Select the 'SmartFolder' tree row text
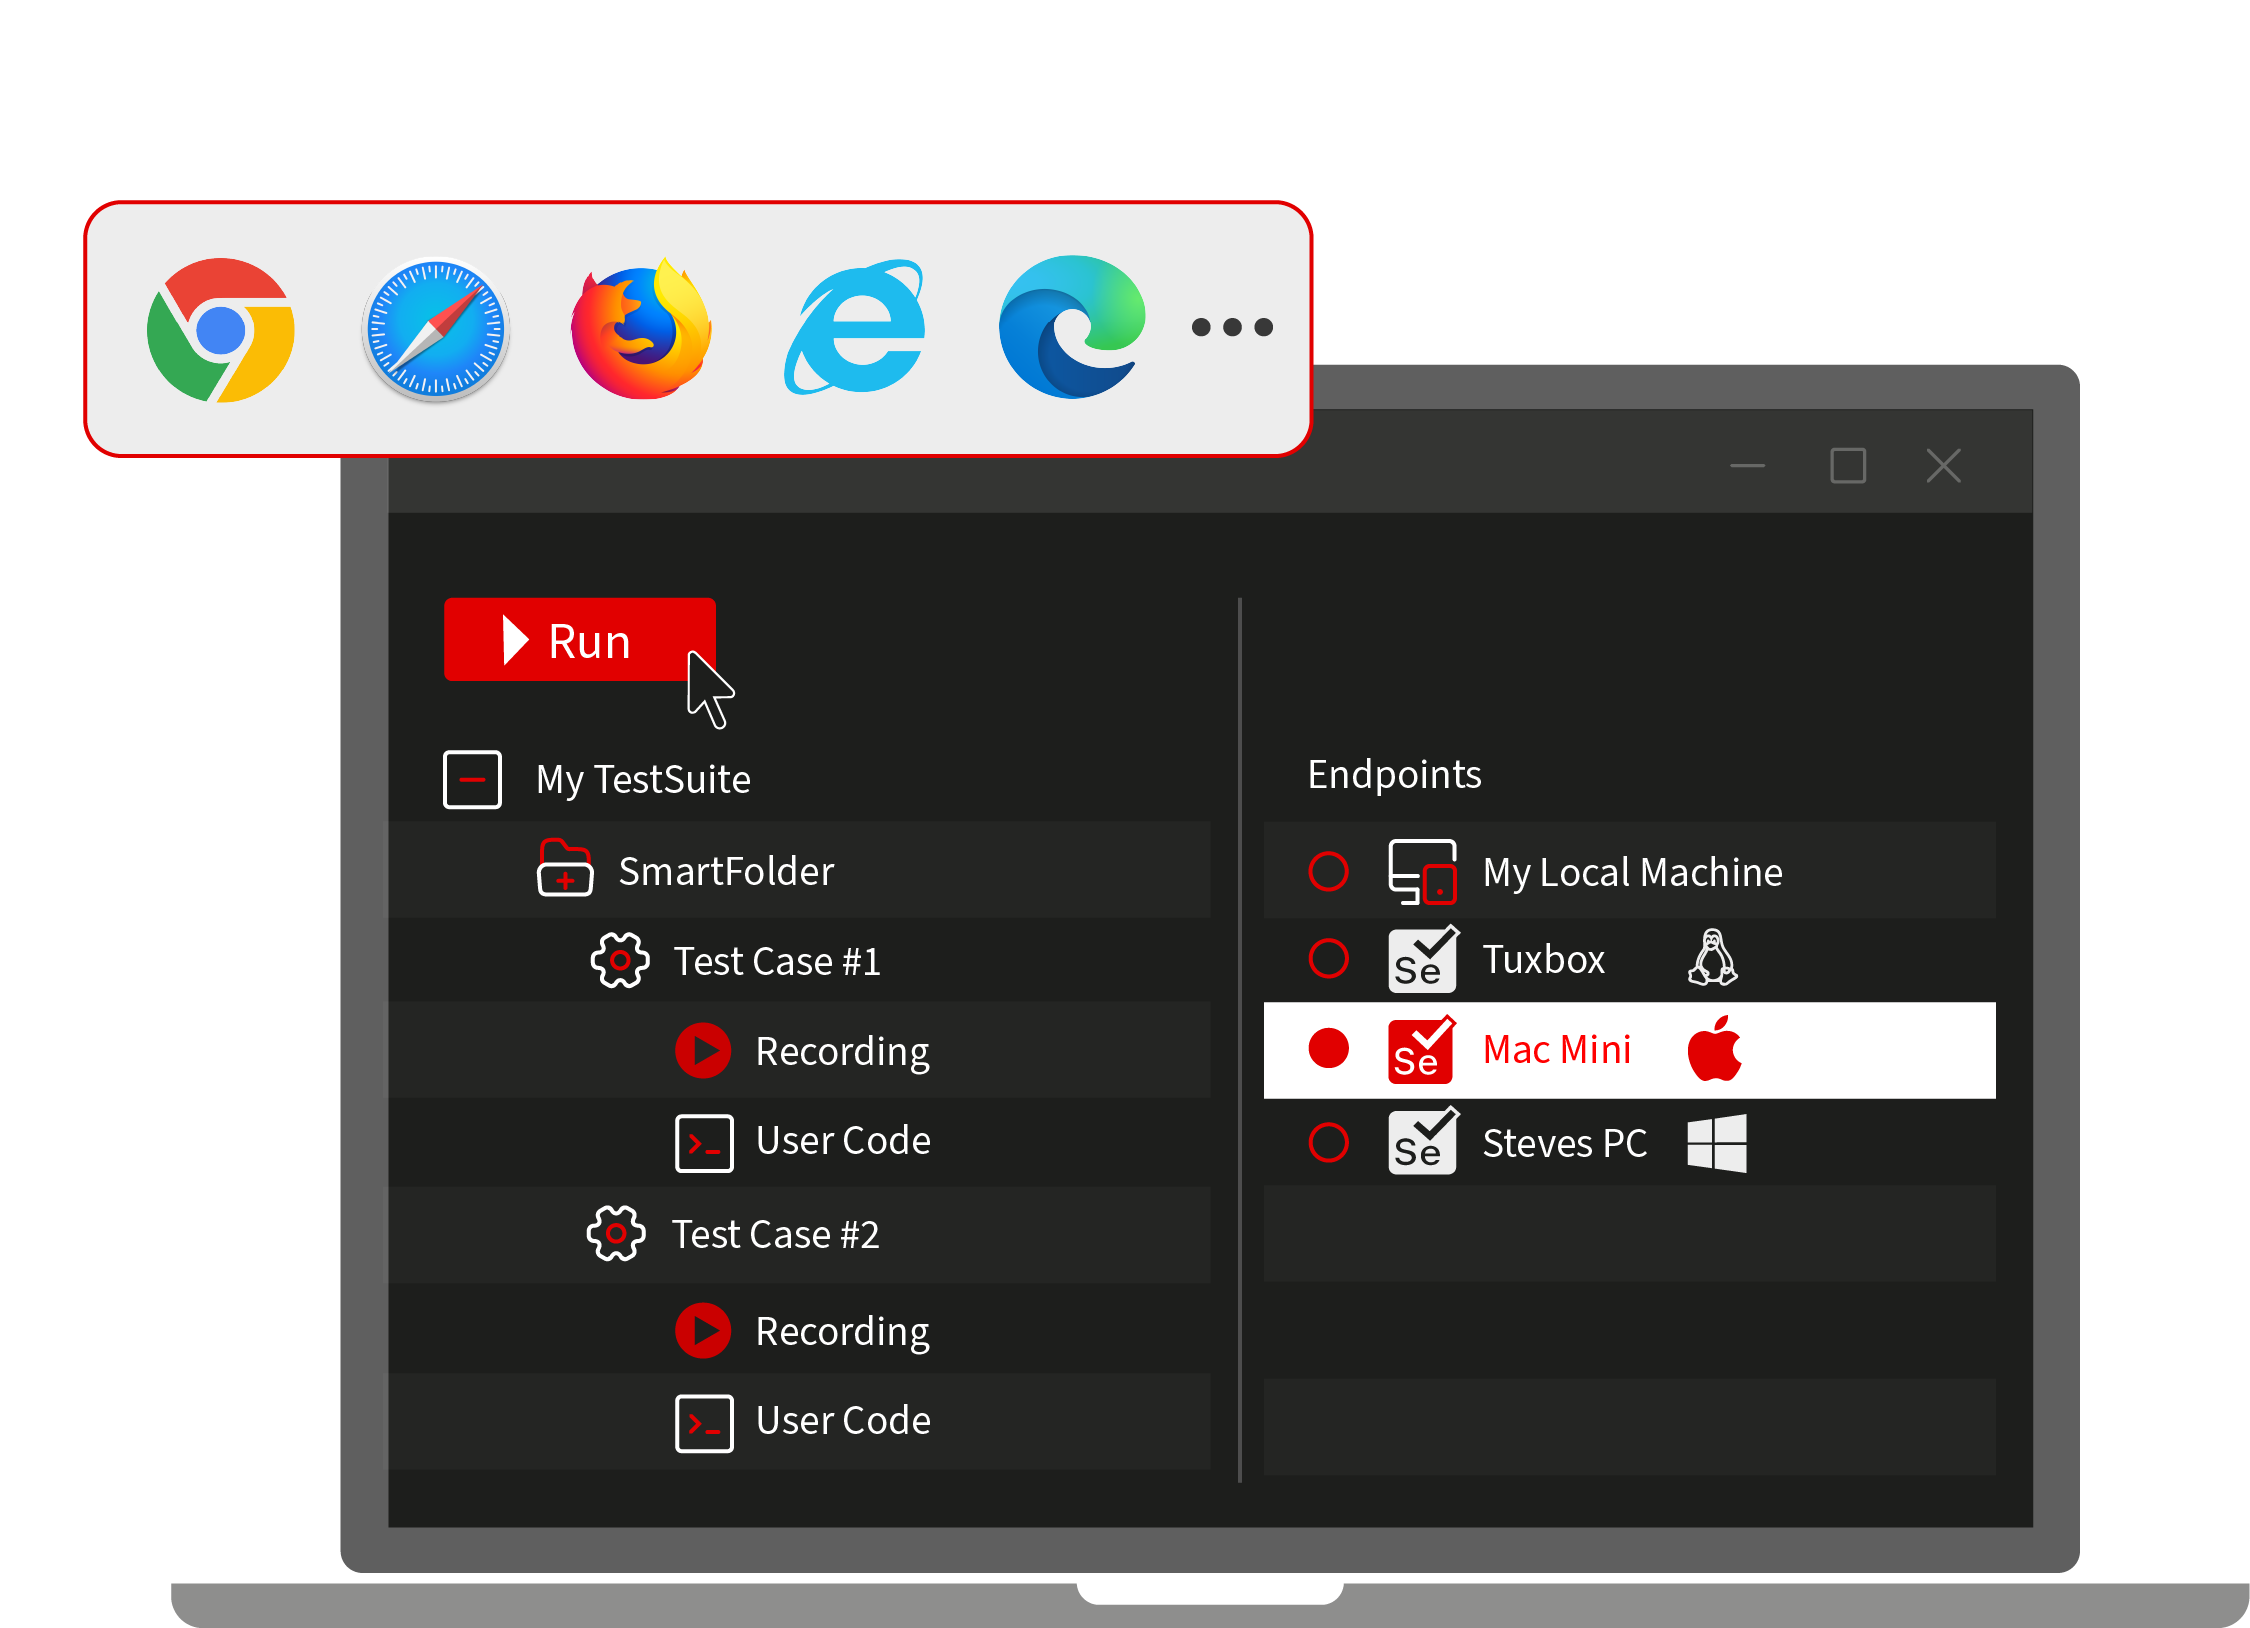2250x1628 pixels. click(x=726, y=871)
